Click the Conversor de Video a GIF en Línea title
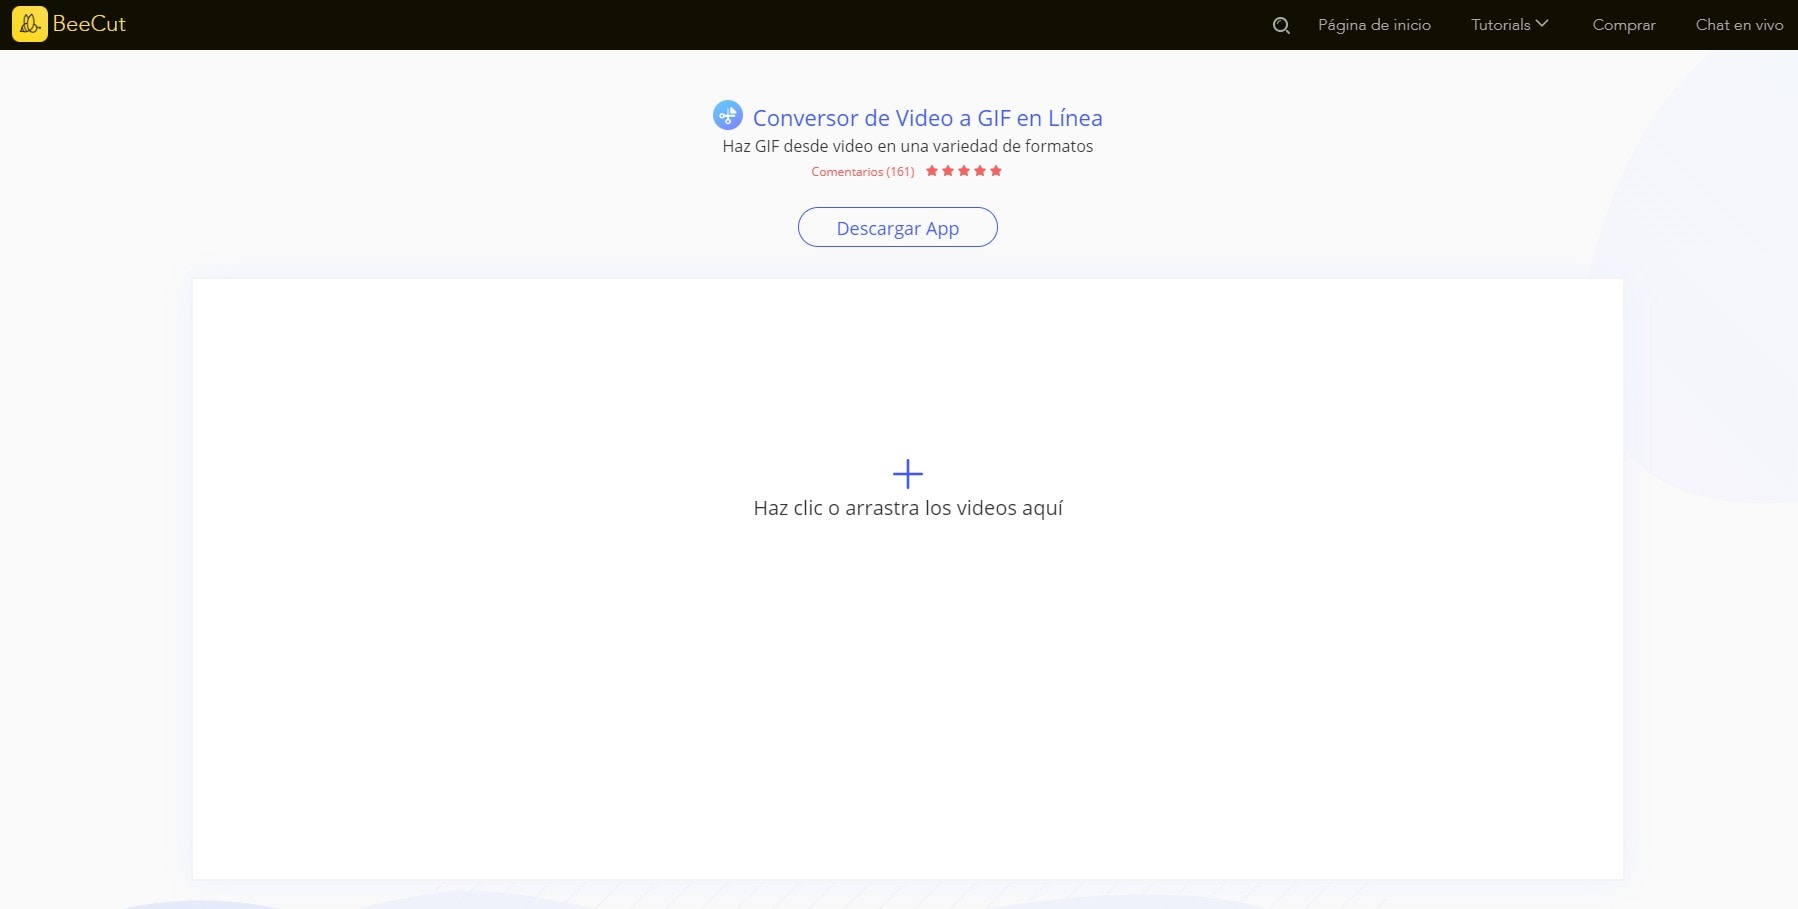Image resolution: width=1798 pixels, height=909 pixels. [928, 118]
